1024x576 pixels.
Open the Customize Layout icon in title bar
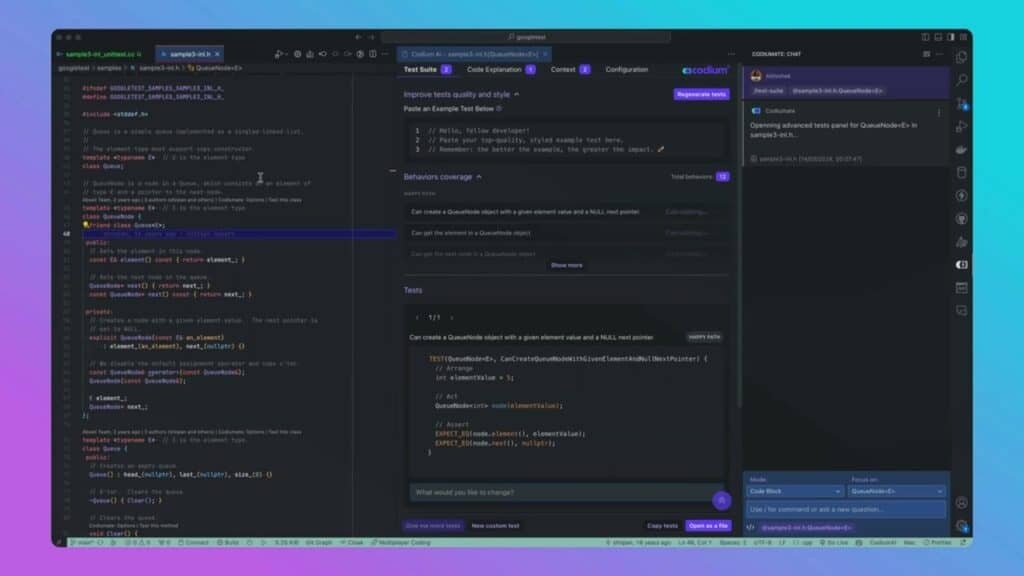(963, 37)
